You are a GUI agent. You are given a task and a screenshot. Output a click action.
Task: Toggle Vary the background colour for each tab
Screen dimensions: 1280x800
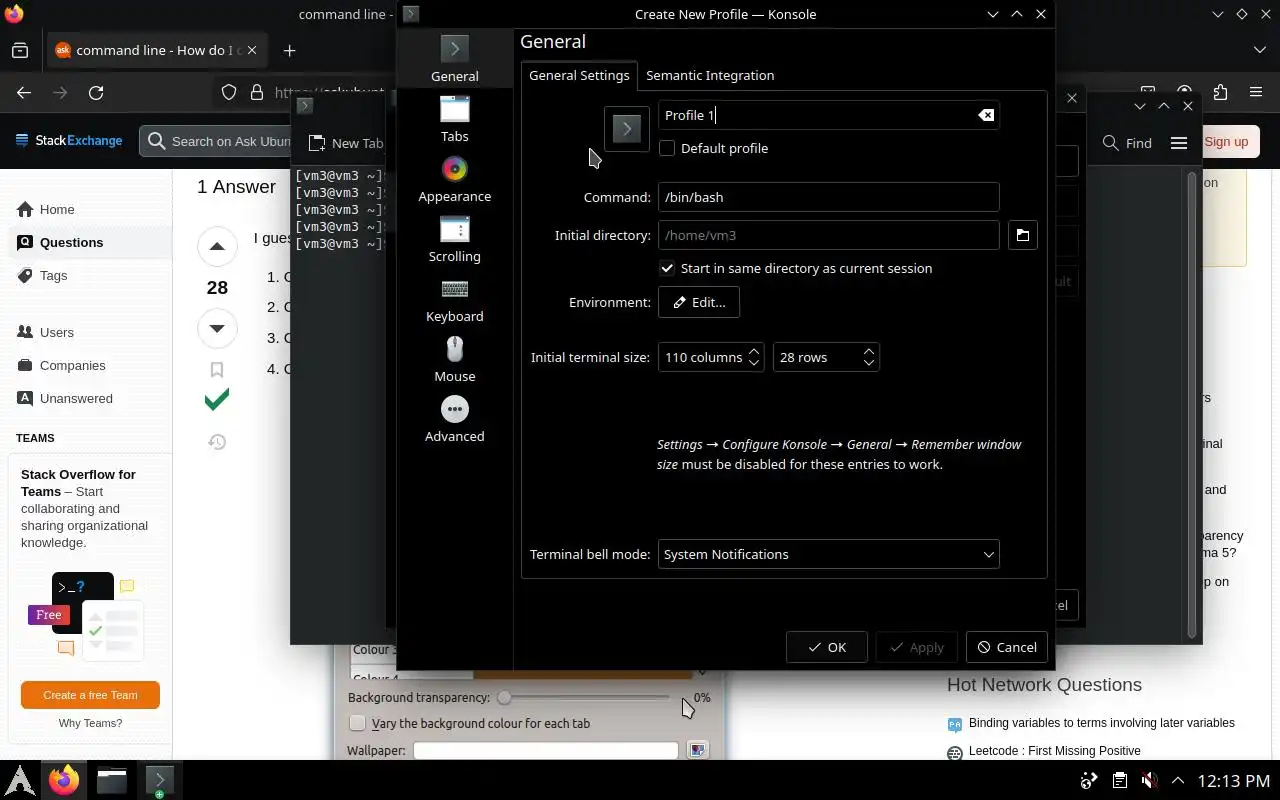point(357,723)
